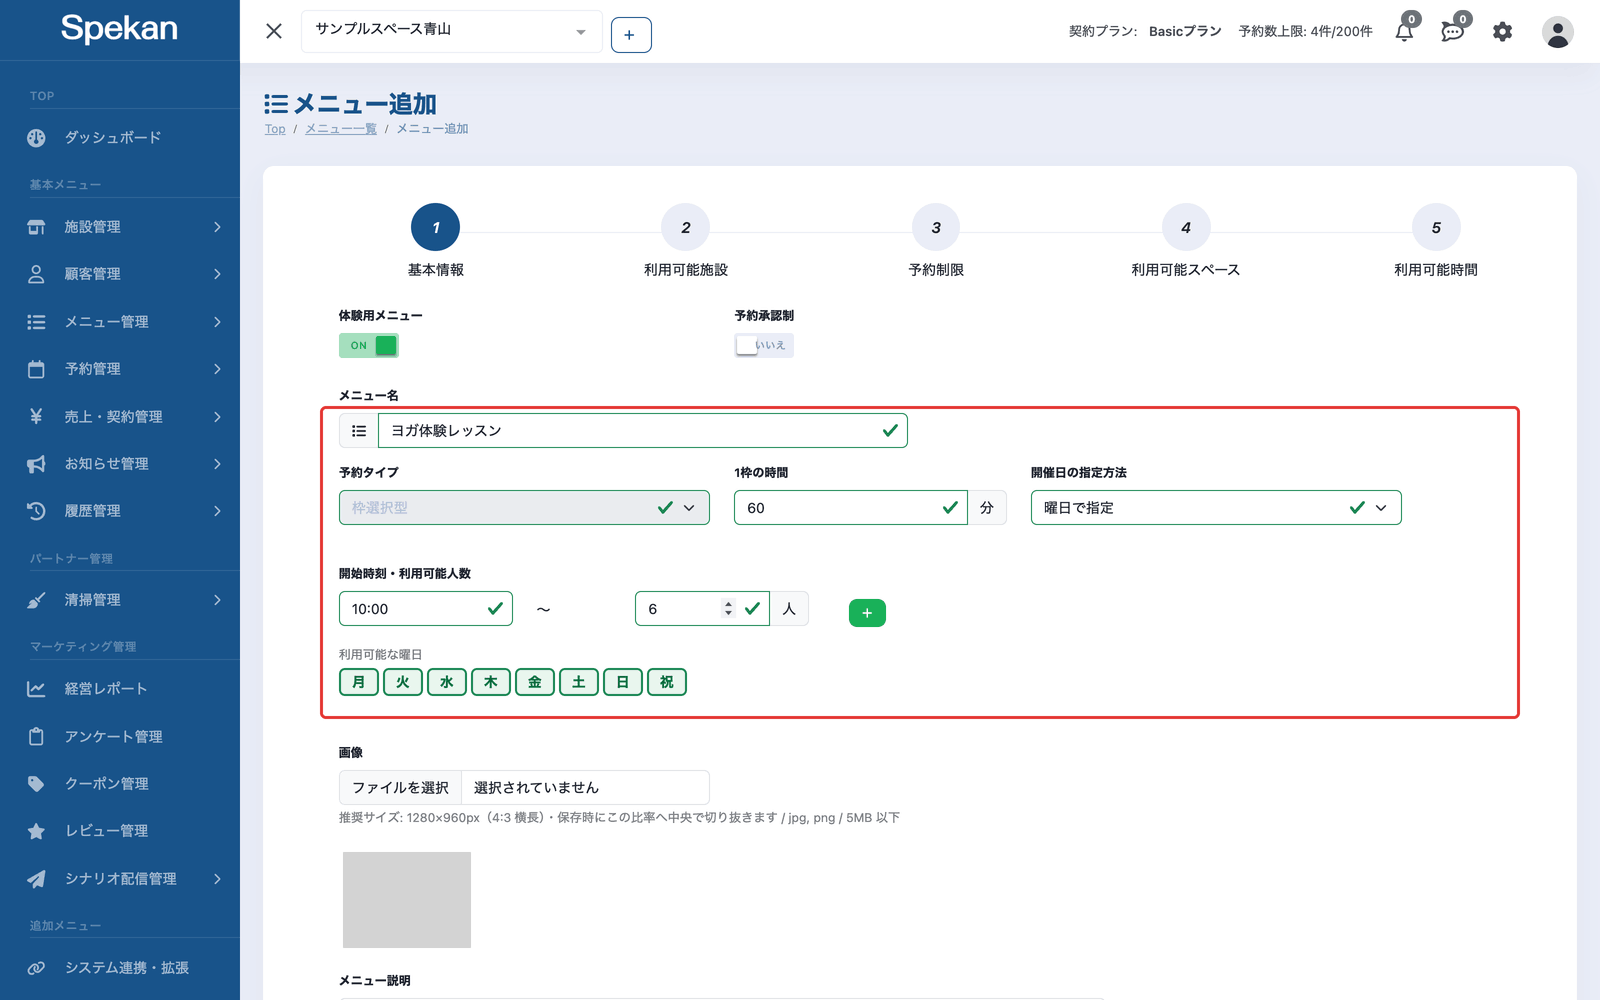Screen dimensions: 1600x1000
Task: Click the start time 10:00 field
Action: pyautogui.click(x=426, y=609)
